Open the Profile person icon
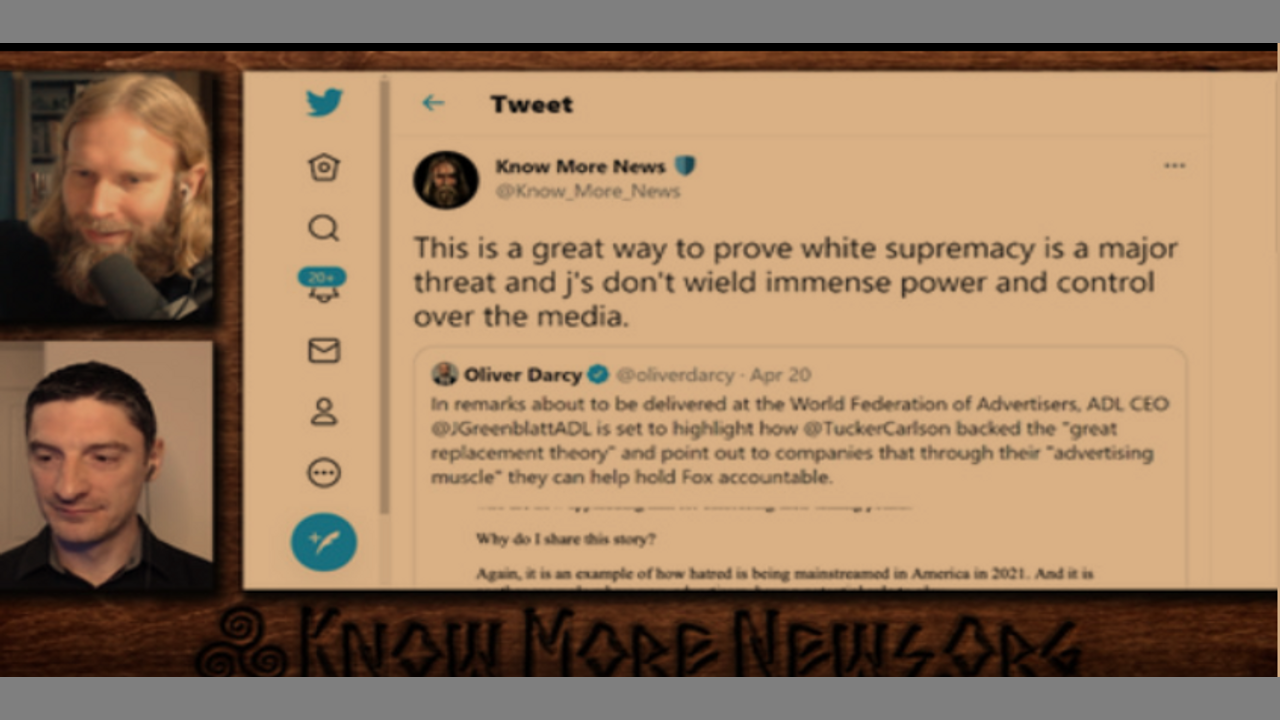Screen dimensions: 1280x720 coord(323,411)
